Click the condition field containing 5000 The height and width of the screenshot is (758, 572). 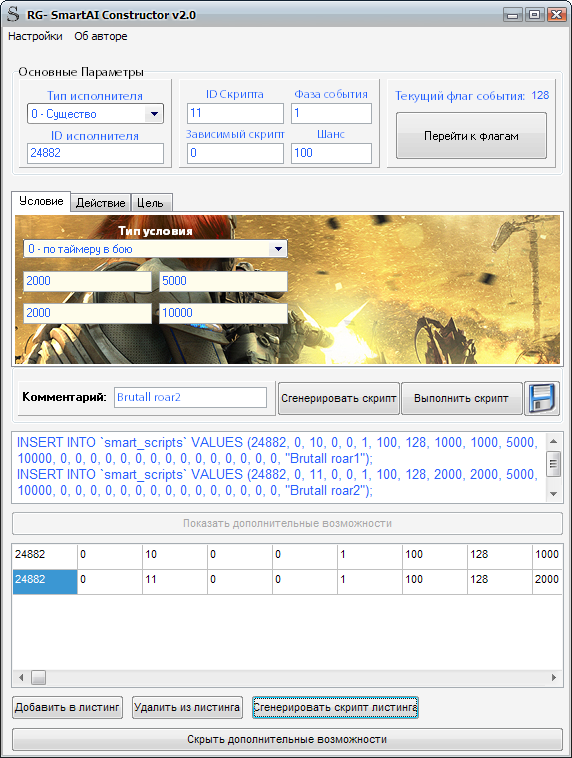click(223, 281)
